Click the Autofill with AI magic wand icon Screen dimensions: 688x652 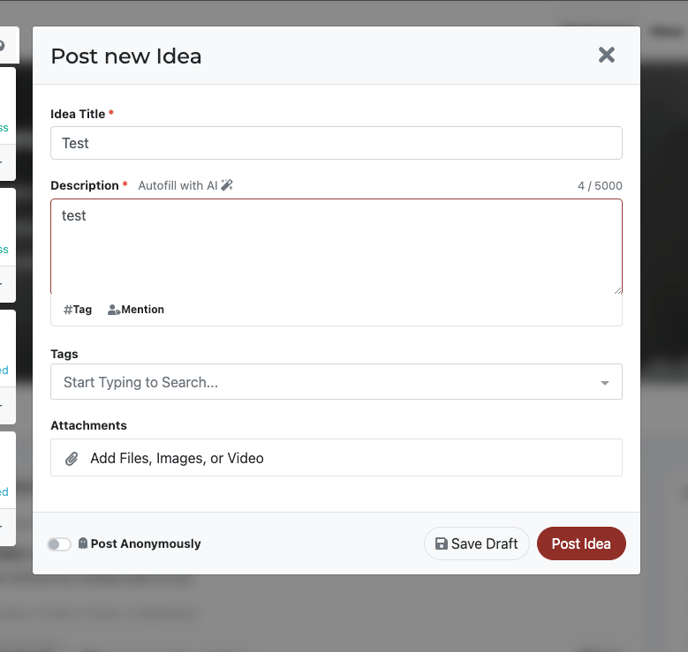(x=227, y=185)
